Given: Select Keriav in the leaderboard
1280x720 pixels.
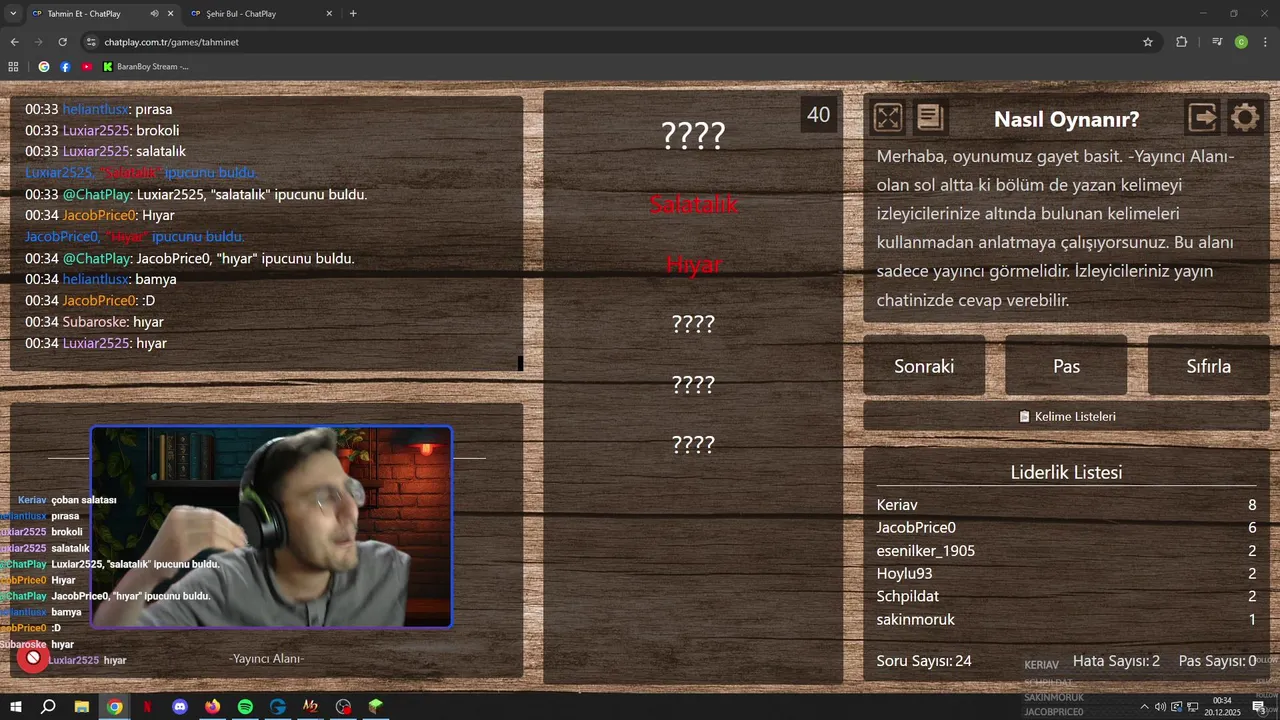Looking at the screenshot, I should (897, 505).
